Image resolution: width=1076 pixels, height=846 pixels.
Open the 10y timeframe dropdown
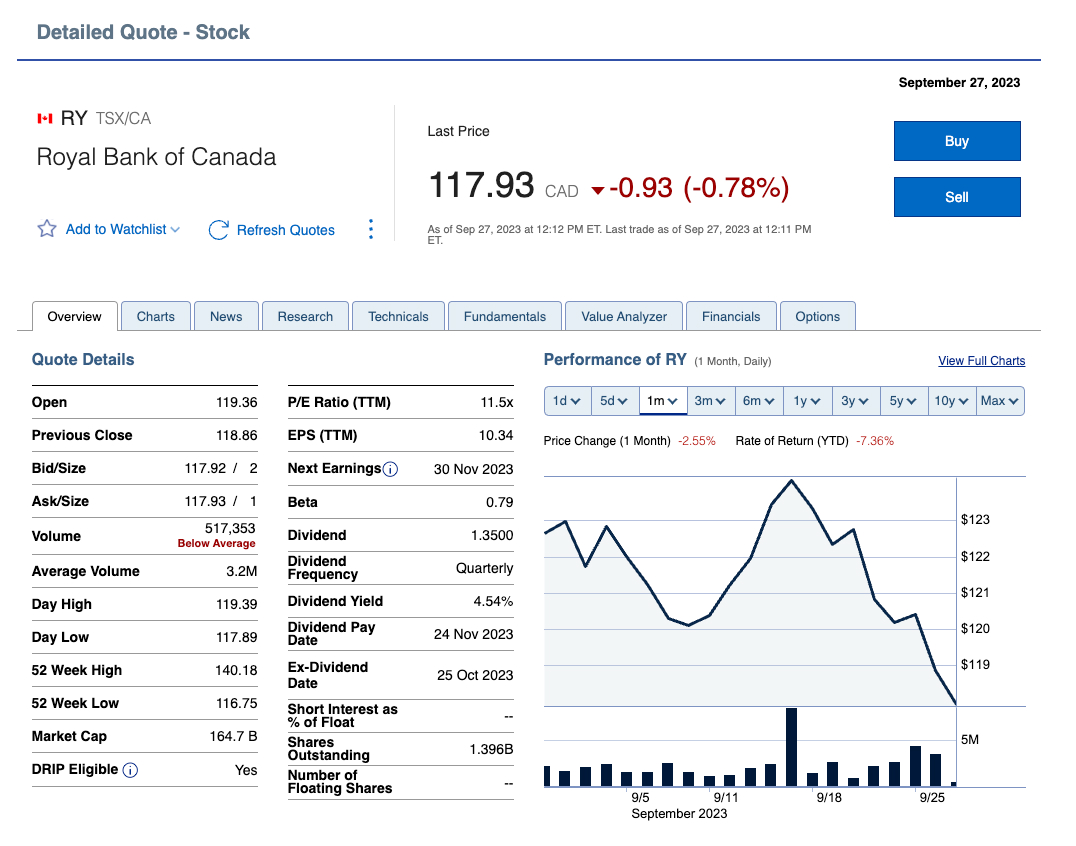pyautogui.click(x=951, y=401)
